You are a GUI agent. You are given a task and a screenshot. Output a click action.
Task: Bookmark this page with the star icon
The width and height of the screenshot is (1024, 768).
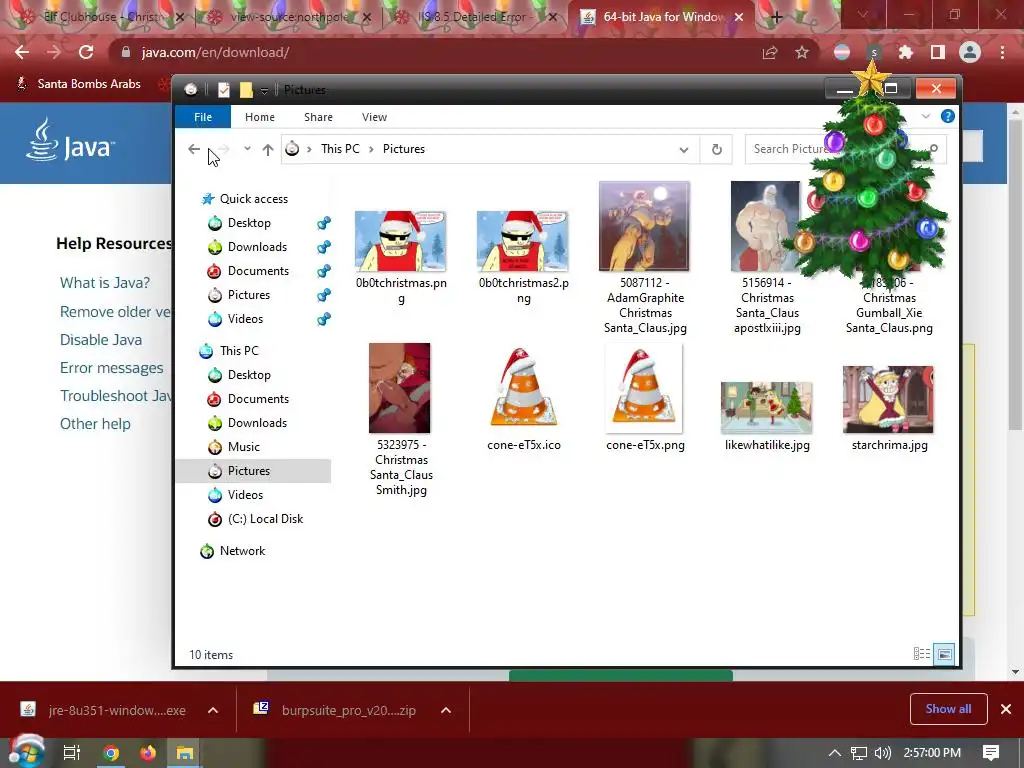[802, 52]
